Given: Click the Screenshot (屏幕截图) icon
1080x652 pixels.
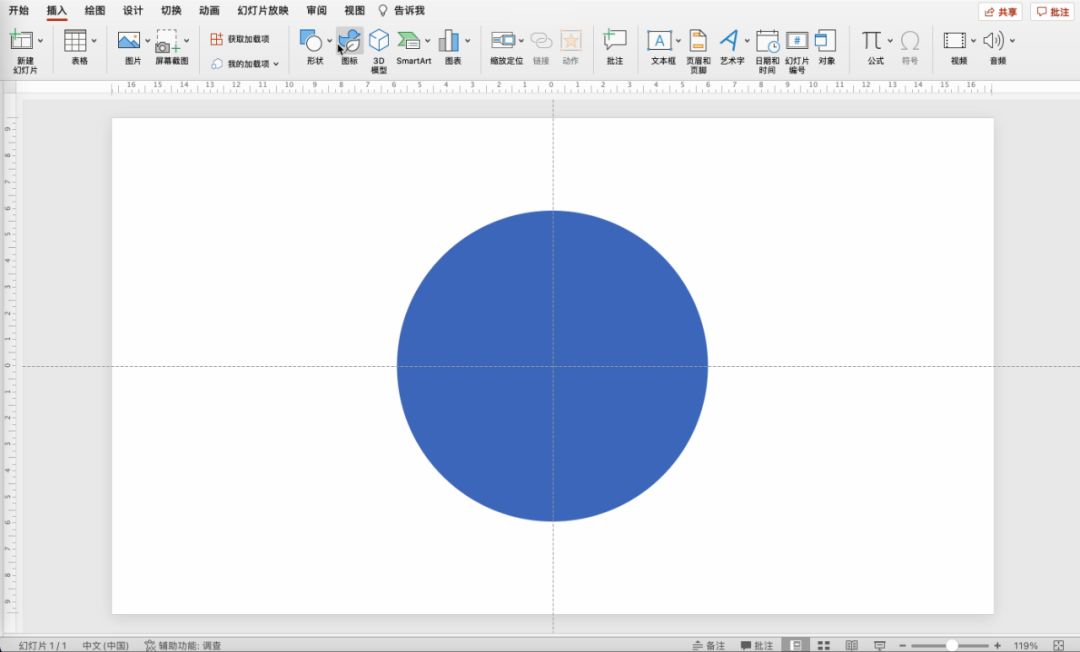Looking at the screenshot, I should point(167,41).
